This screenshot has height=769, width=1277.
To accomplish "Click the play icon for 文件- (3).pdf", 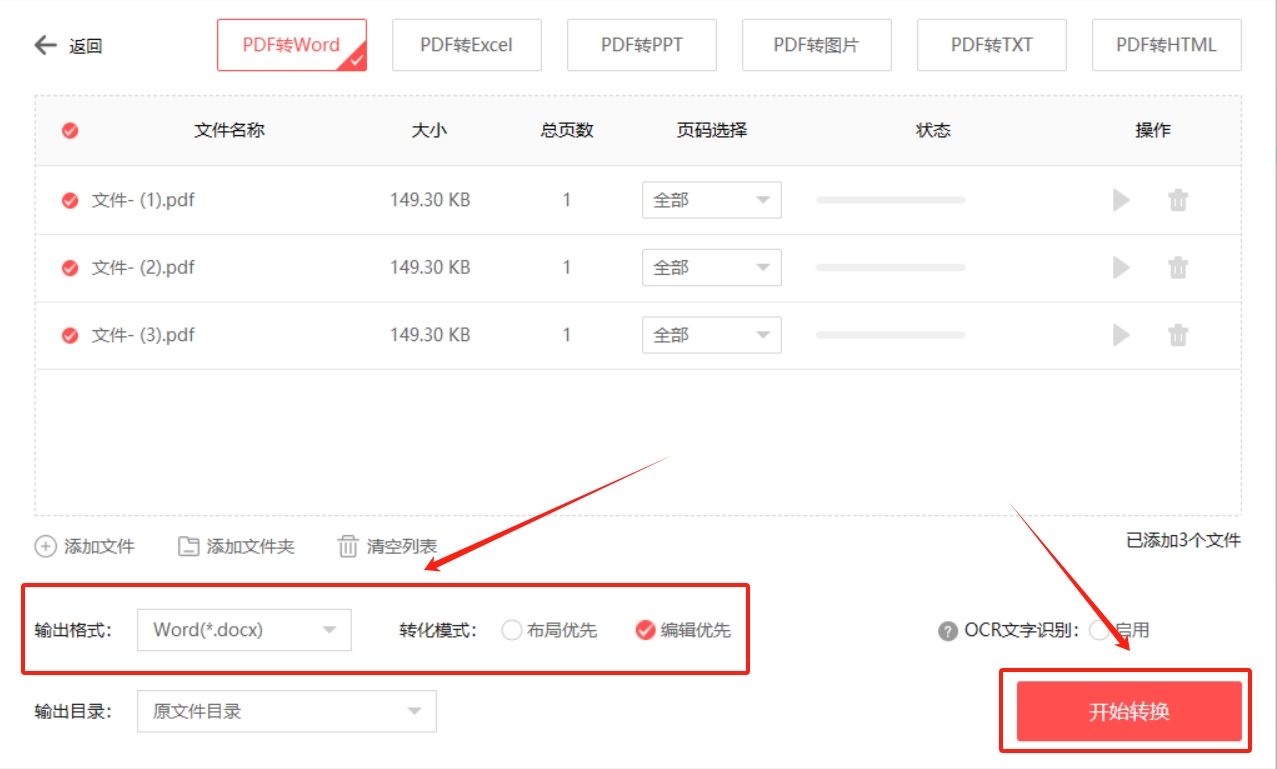I will pos(1119,334).
